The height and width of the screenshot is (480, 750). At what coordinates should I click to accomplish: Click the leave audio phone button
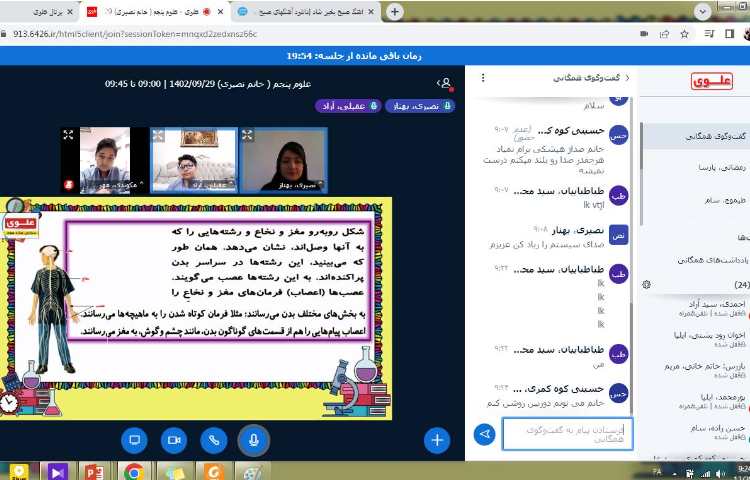214,439
